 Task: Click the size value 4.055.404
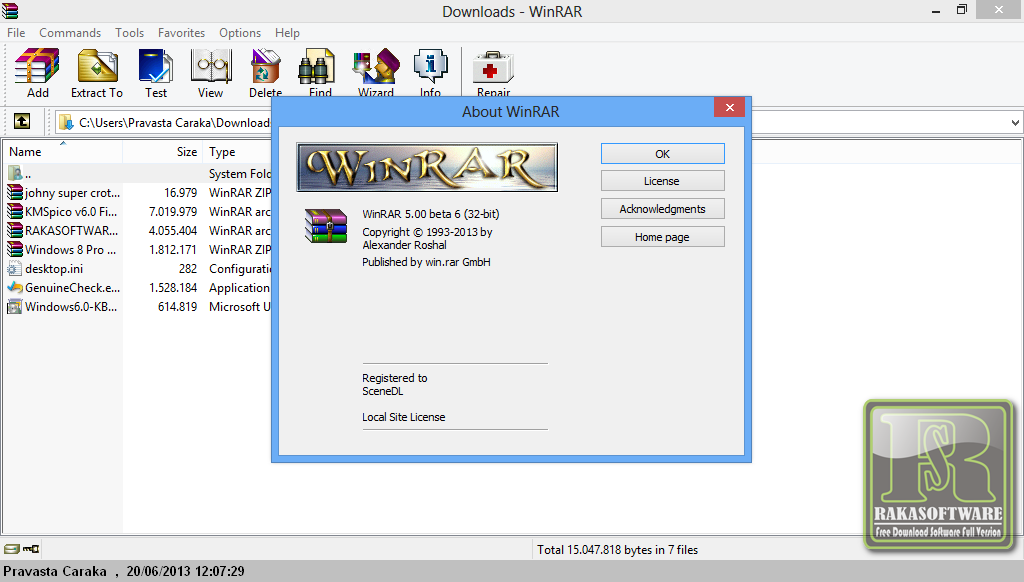(x=172, y=231)
